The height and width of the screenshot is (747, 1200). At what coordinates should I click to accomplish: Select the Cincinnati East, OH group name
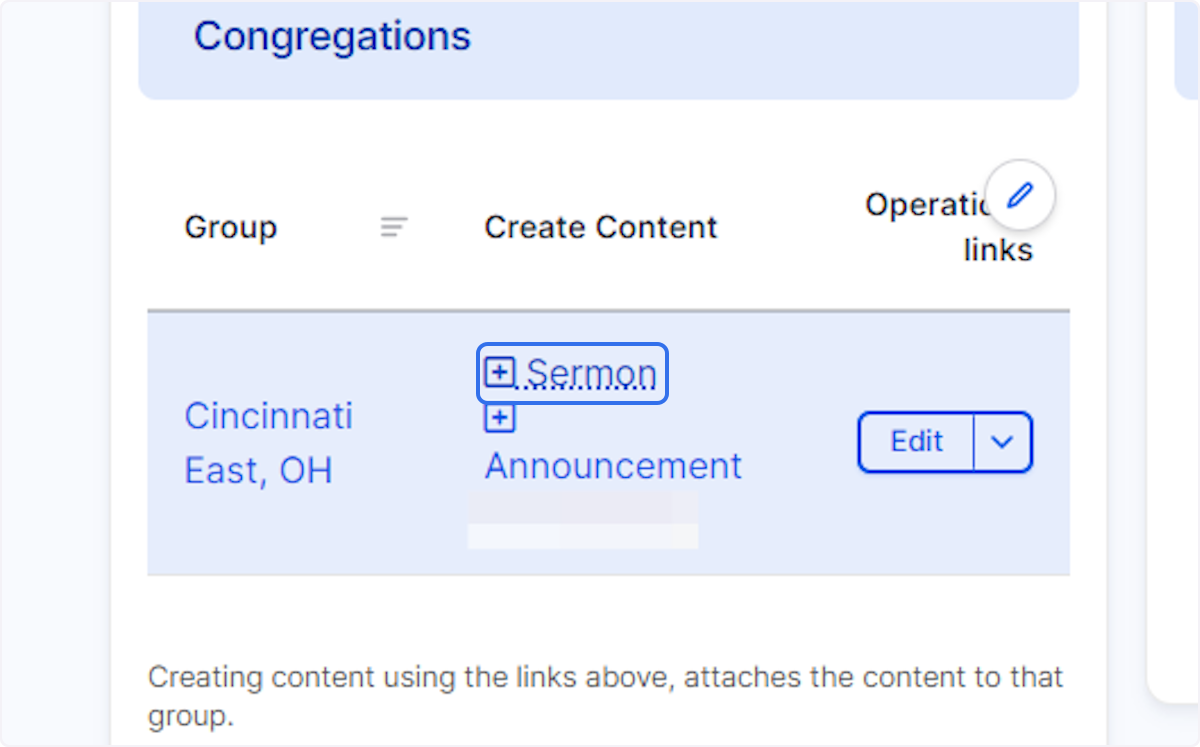[x=268, y=442]
